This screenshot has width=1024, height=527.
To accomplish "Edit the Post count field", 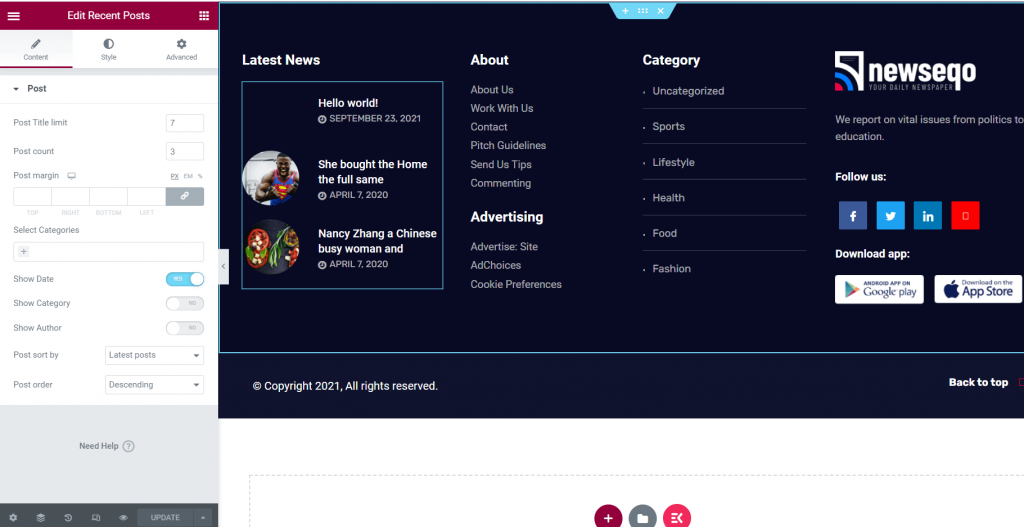I will tap(185, 152).
